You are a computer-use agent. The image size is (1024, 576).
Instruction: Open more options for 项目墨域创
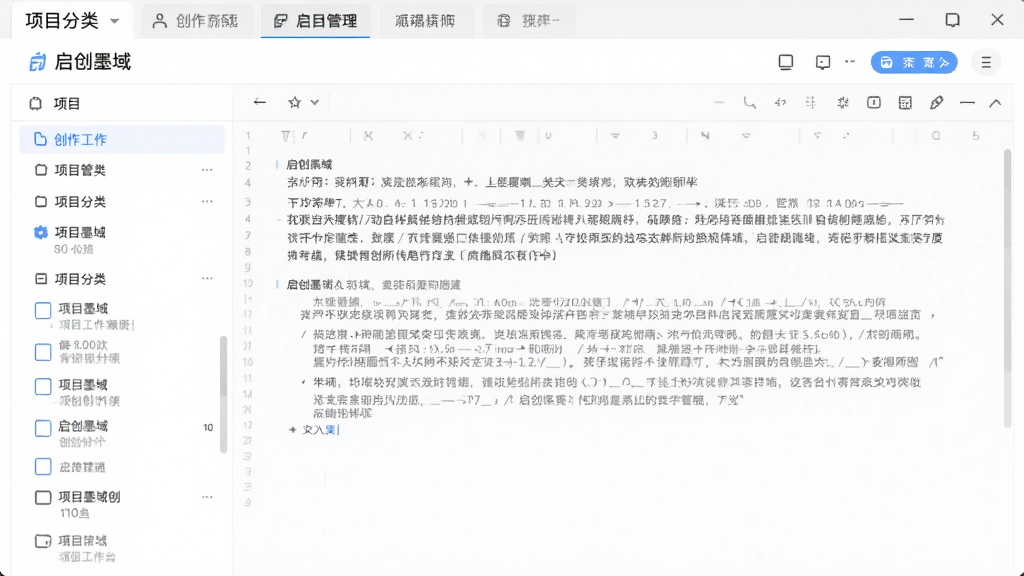[207, 497]
